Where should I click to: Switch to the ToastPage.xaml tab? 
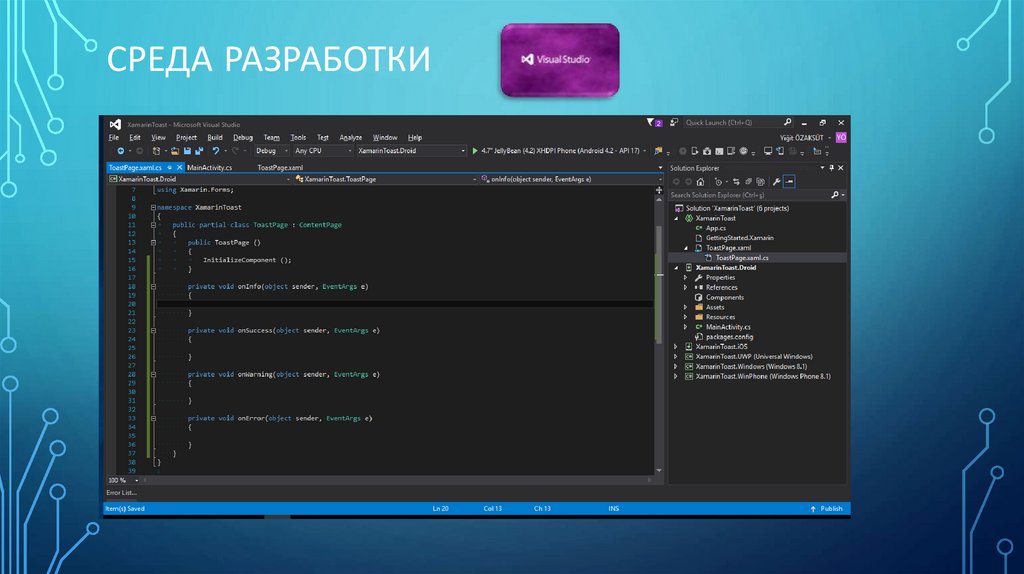[280, 168]
